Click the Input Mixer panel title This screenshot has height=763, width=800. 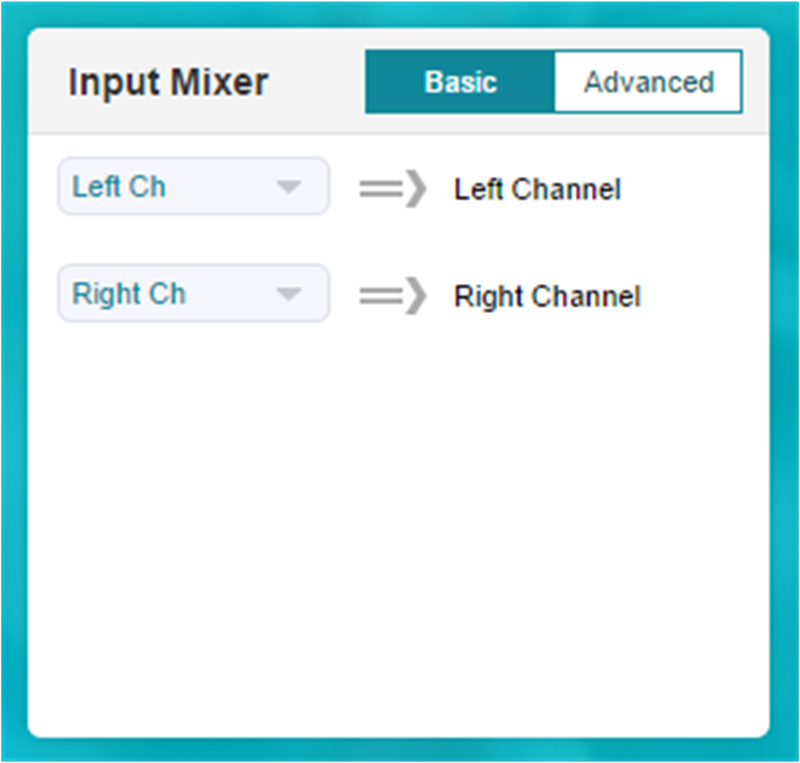(x=168, y=82)
